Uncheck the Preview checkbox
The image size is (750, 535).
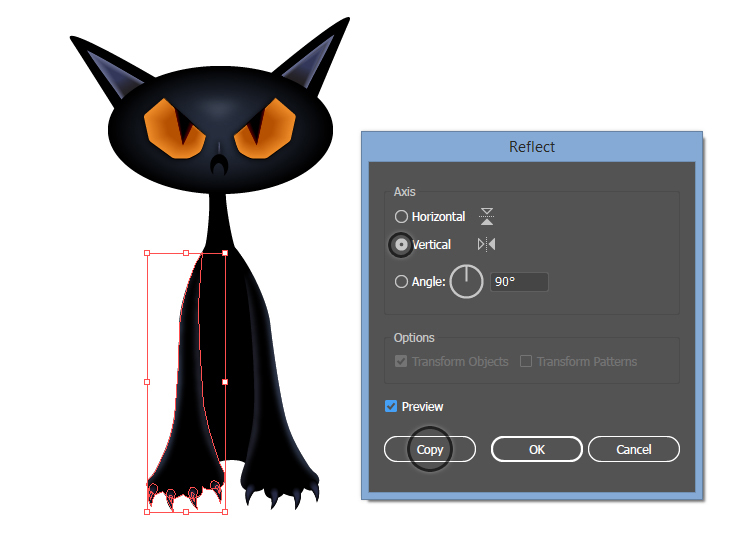[x=391, y=406]
